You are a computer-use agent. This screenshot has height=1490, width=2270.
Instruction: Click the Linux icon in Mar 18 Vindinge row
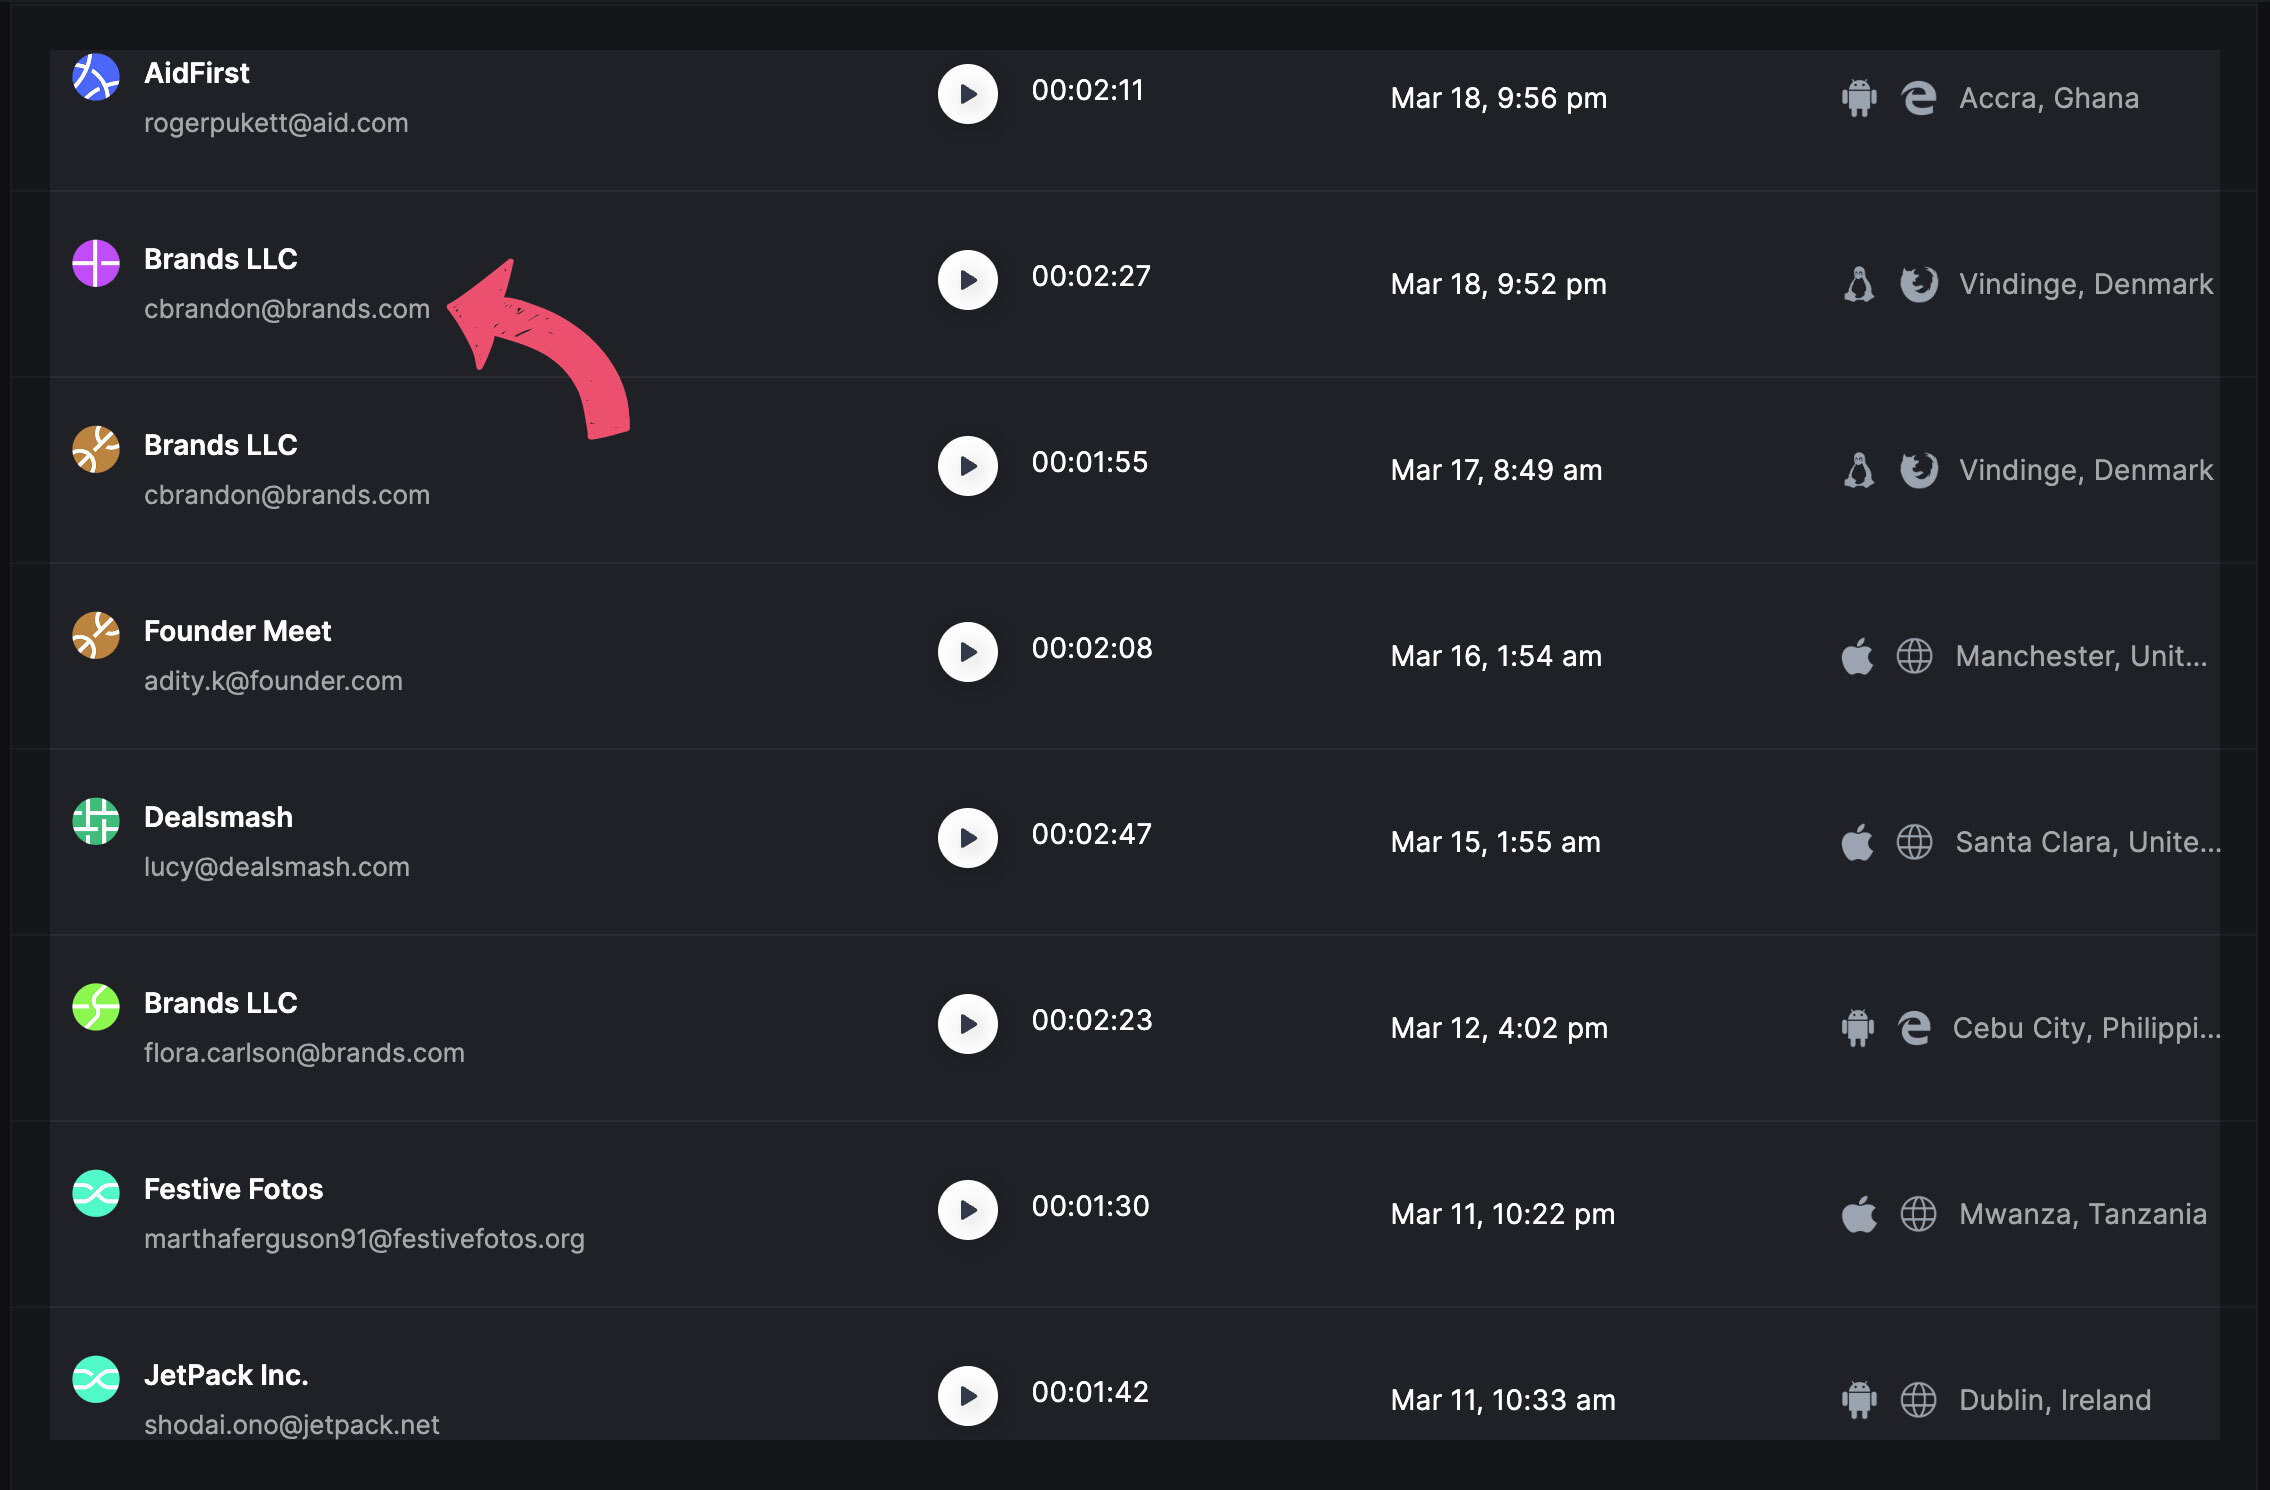click(x=1859, y=284)
